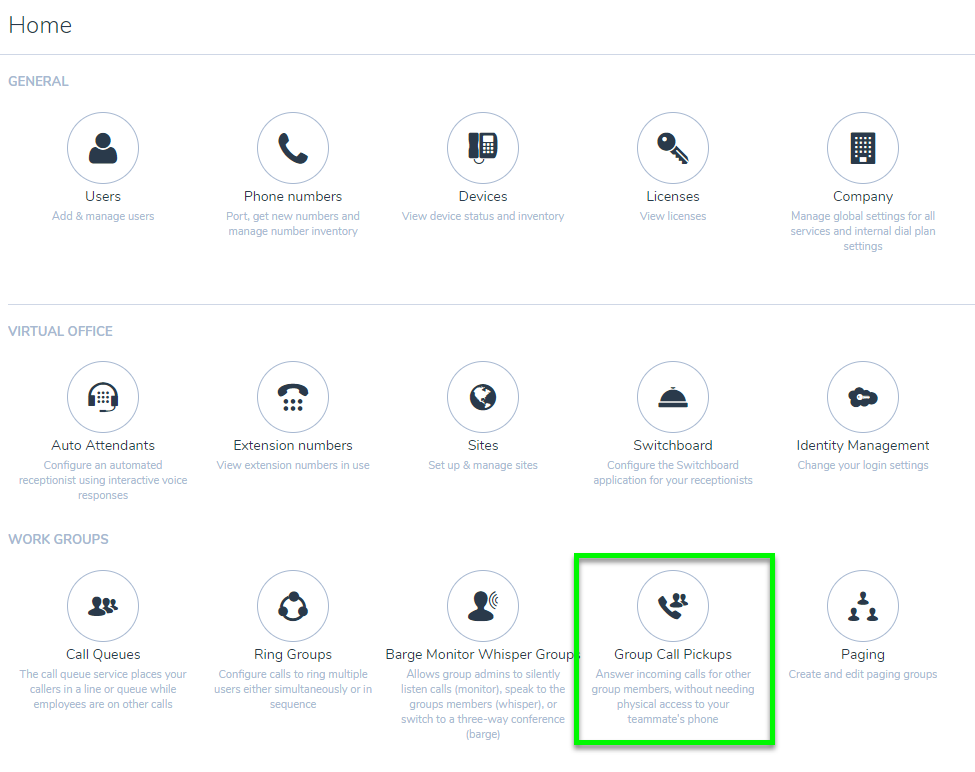The width and height of the screenshot is (975, 772).
Task: Open the Switchboard bell icon
Action: click(673, 397)
